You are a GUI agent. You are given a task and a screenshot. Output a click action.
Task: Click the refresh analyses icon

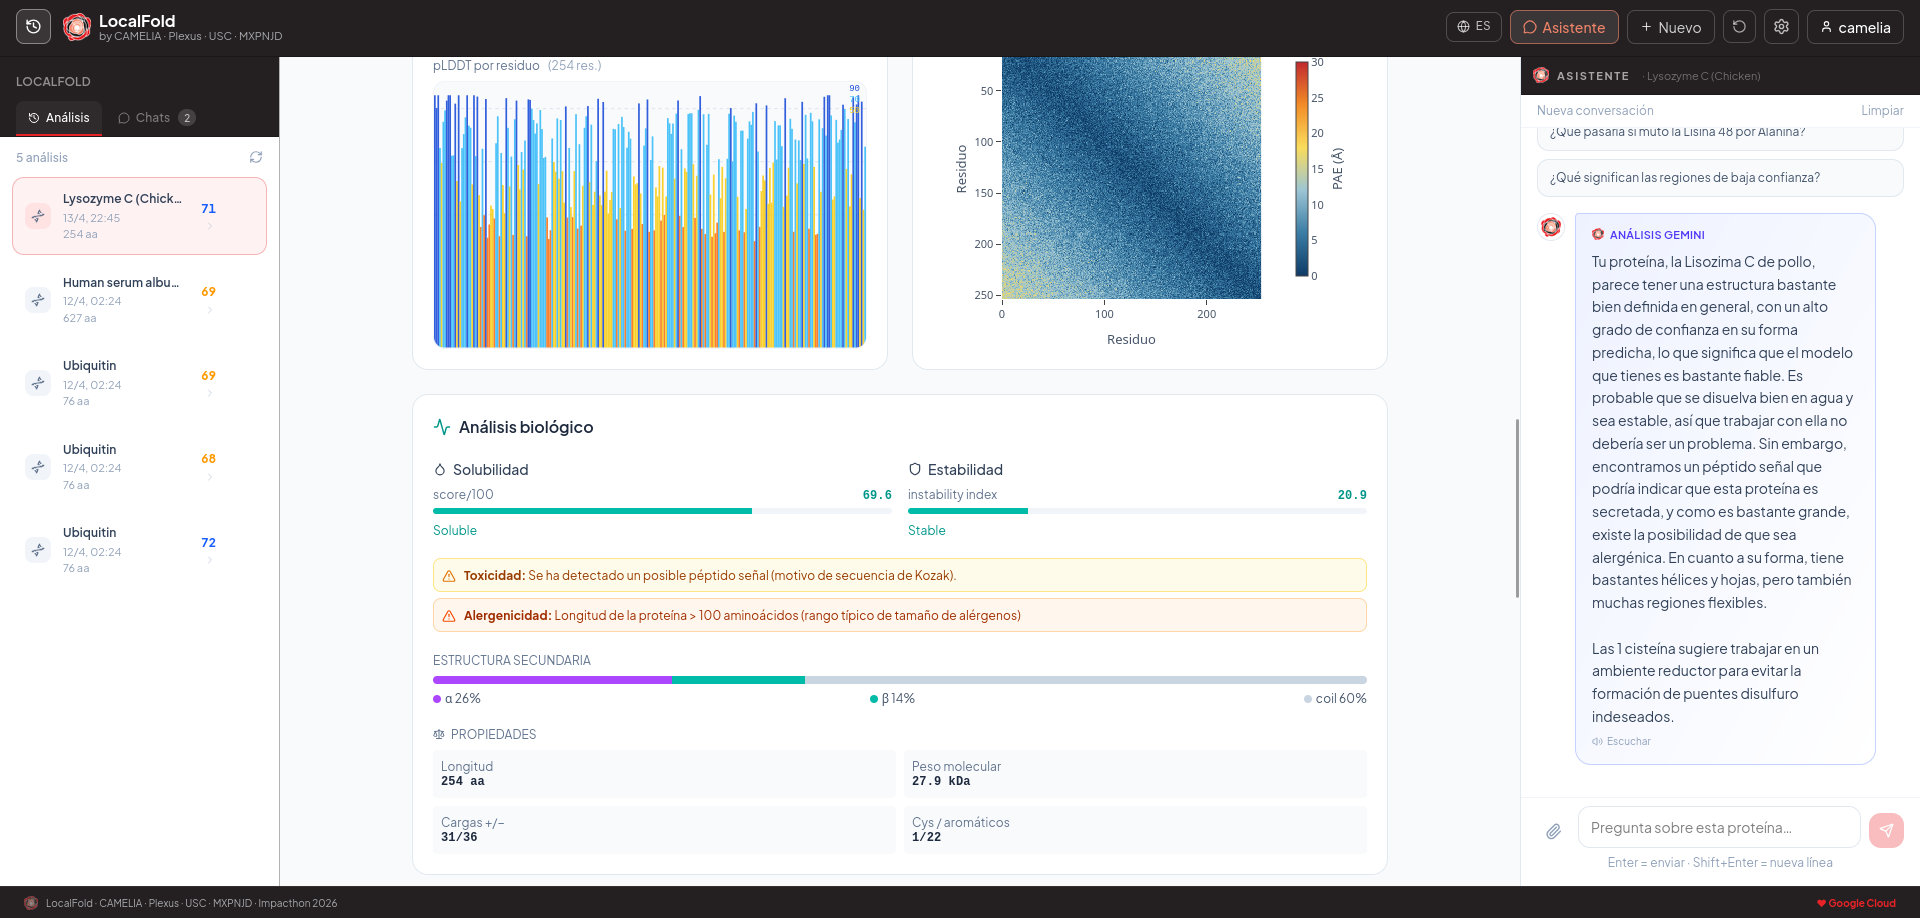(256, 157)
